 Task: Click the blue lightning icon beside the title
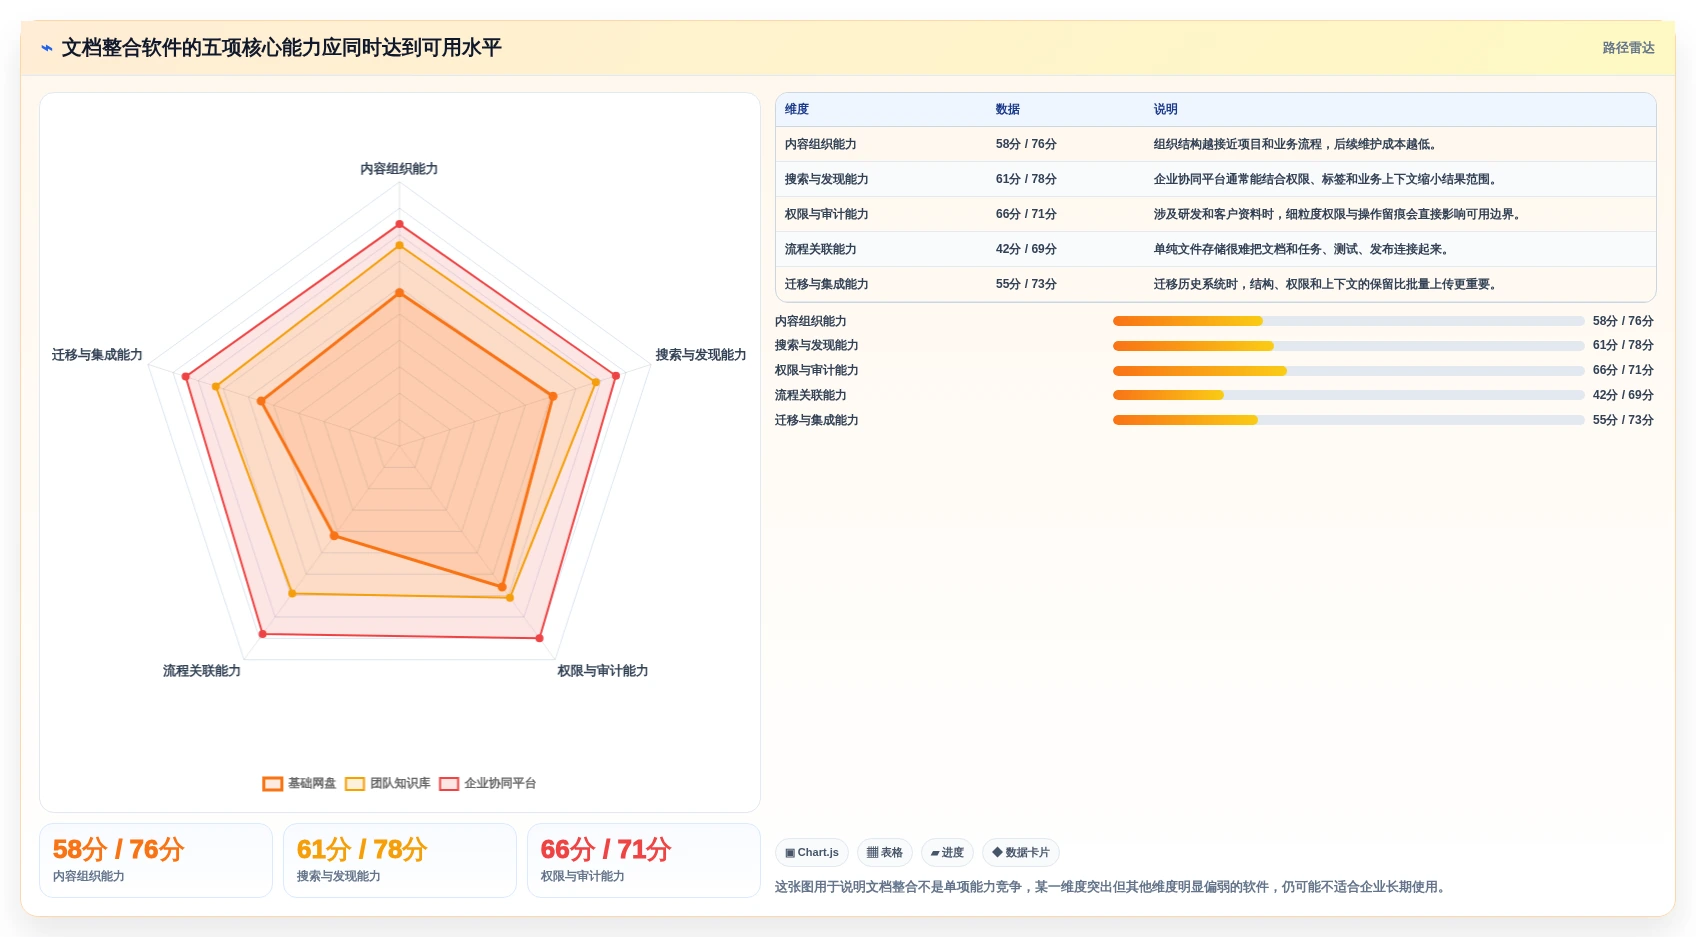point(47,48)
